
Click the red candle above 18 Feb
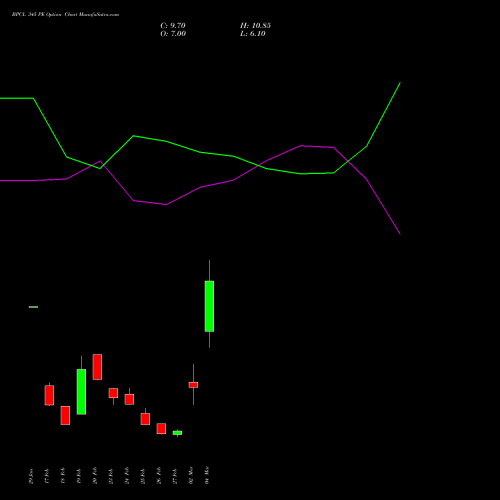point(65,415)
